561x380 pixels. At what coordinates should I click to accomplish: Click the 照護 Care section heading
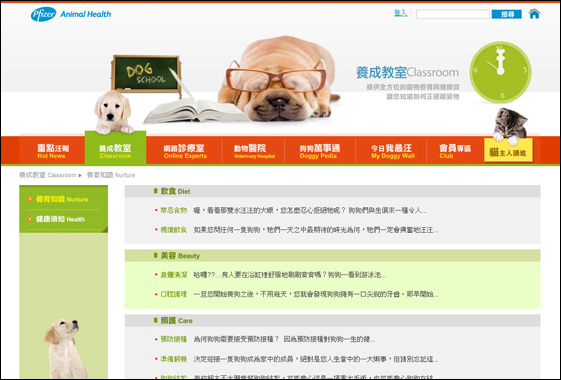point(176,320)
